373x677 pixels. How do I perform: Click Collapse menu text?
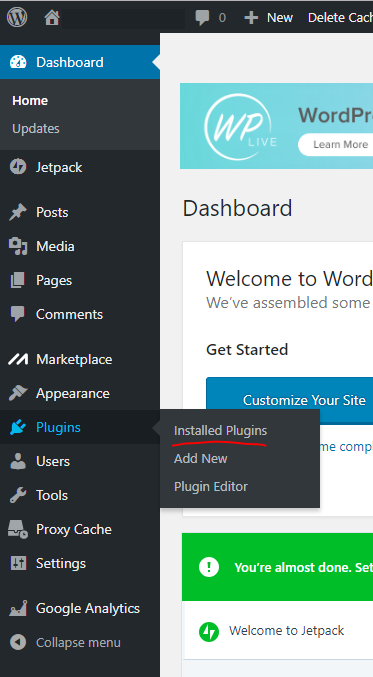point(78,643)
